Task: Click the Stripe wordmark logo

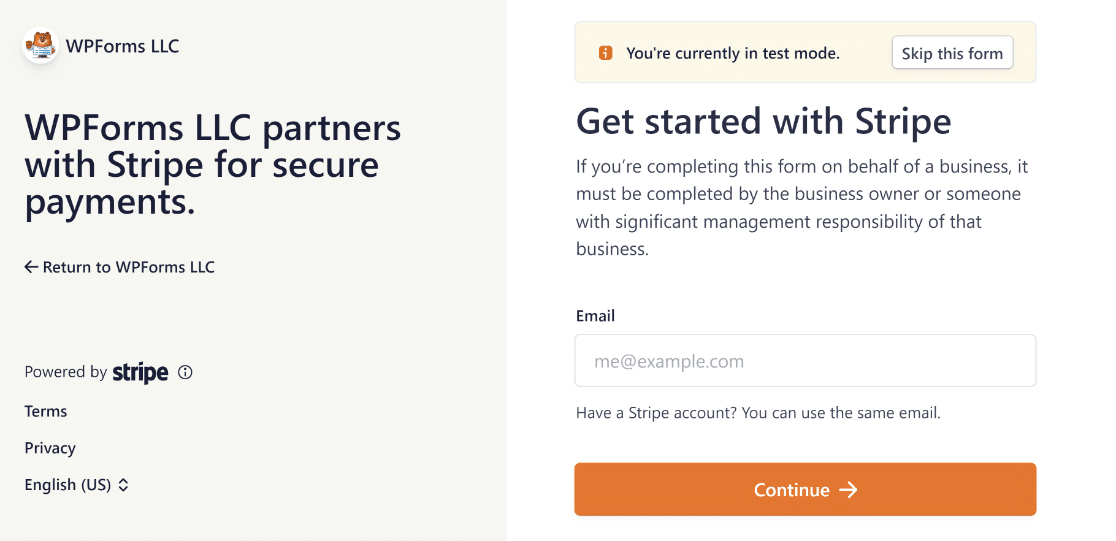Action: tap(140, 372)
